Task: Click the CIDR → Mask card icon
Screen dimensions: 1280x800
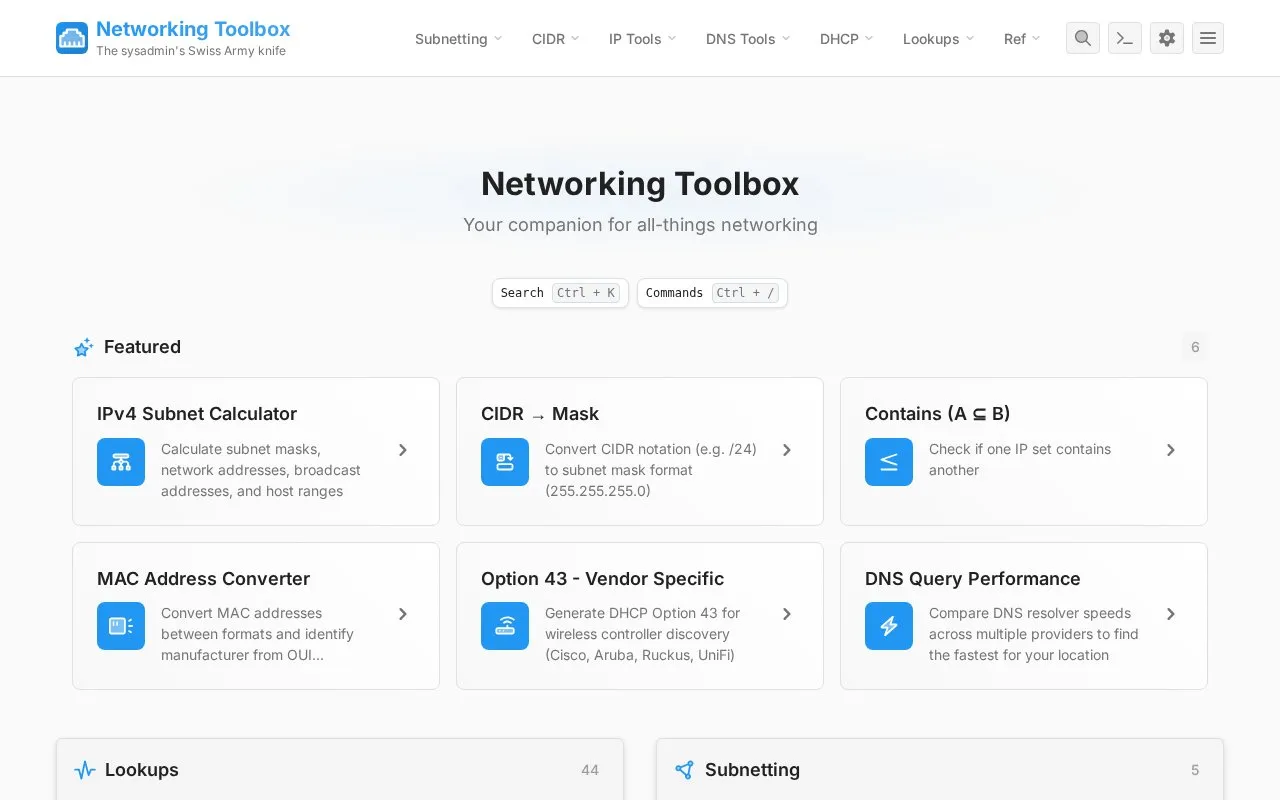Action: 505,462
